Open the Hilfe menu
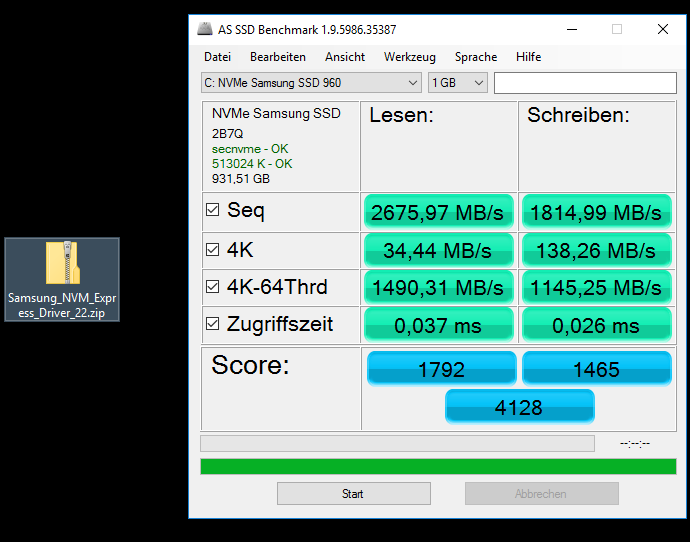This screenshot has width=690, height=542. tap(529, 57)
